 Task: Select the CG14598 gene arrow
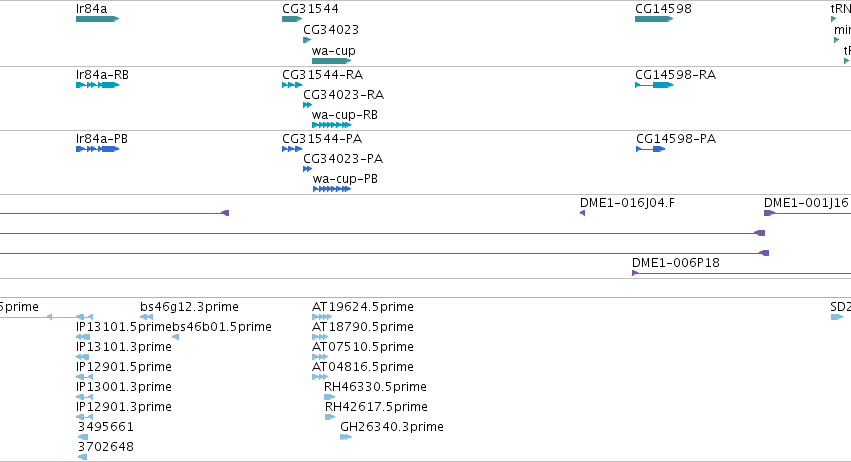[x=654, y=19]
